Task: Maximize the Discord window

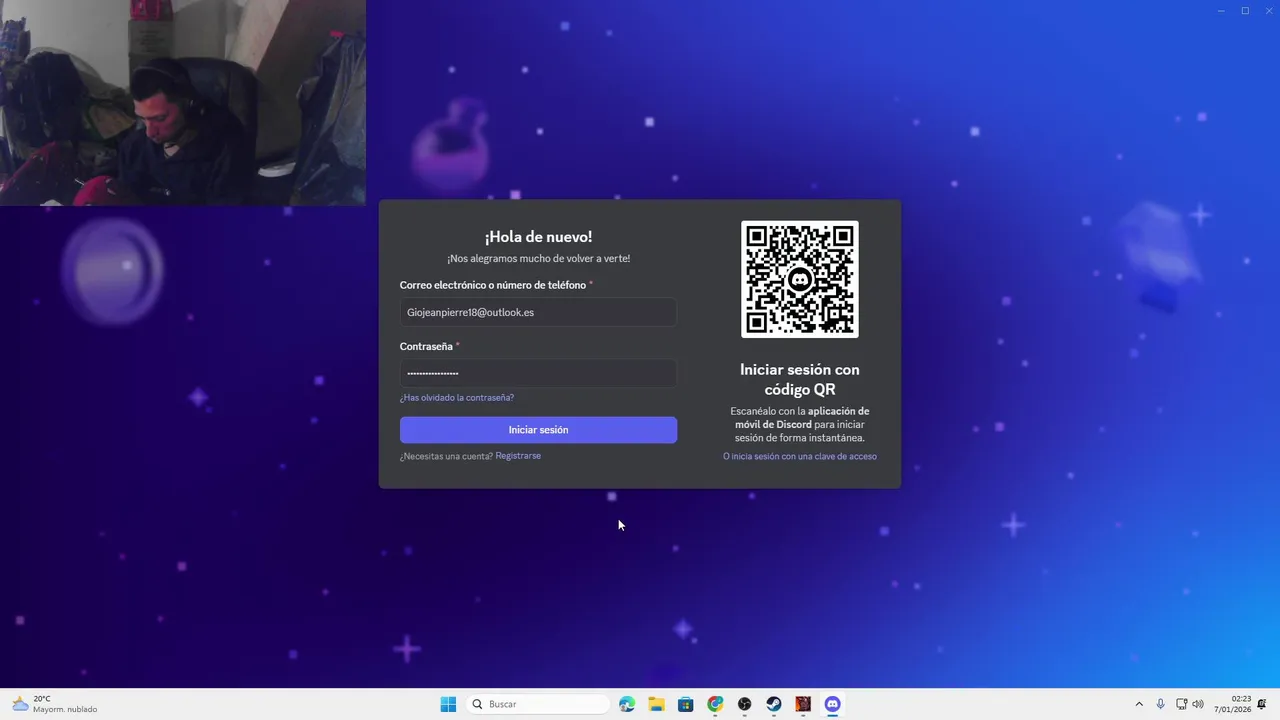Action: click(x=1245, y=11)
